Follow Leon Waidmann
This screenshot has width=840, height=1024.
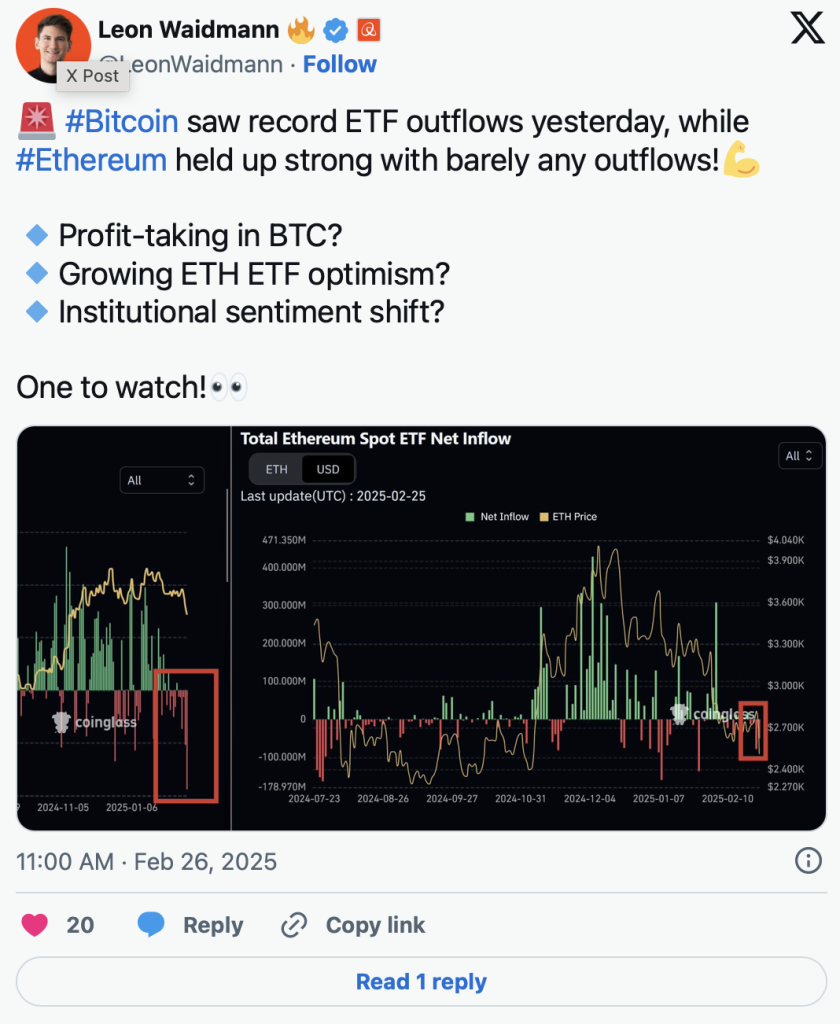tap(340, 64)
